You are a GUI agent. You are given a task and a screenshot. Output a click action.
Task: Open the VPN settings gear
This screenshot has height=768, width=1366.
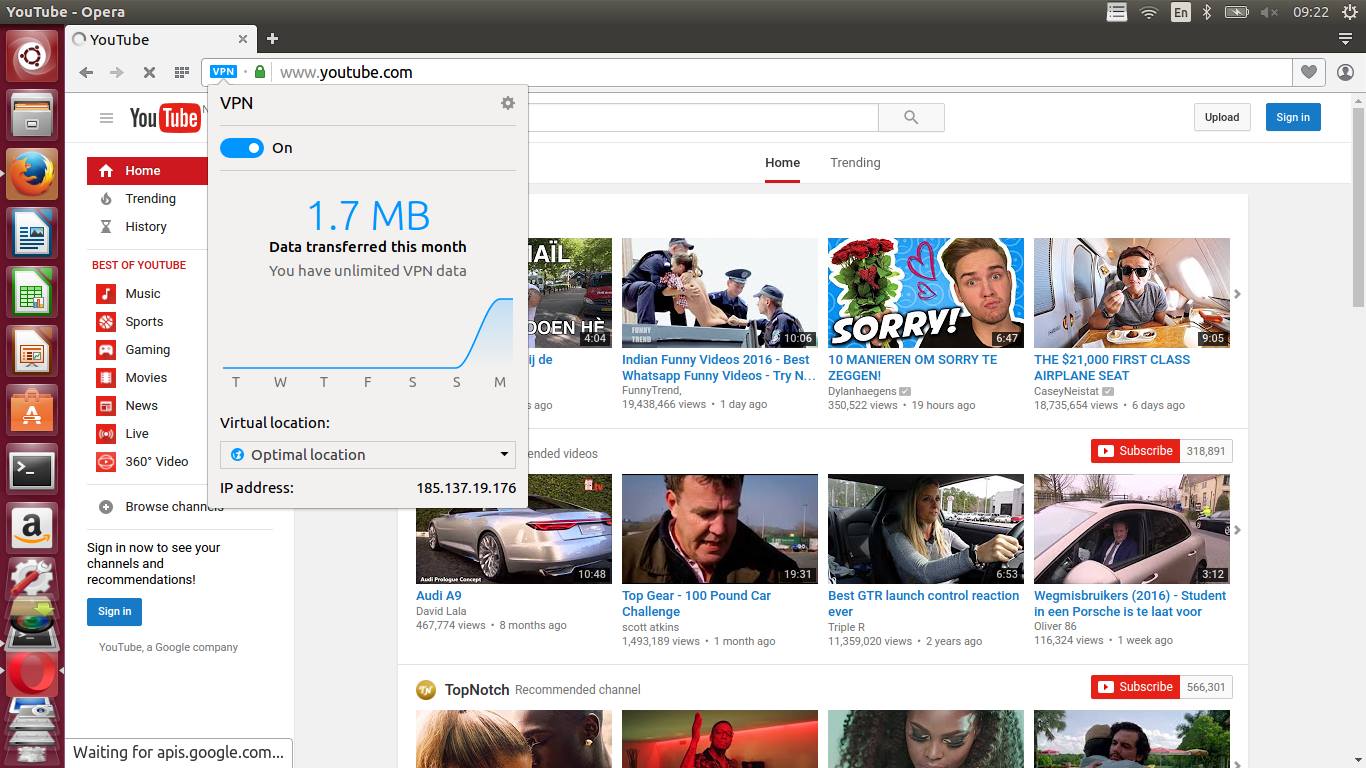point(508,103)
